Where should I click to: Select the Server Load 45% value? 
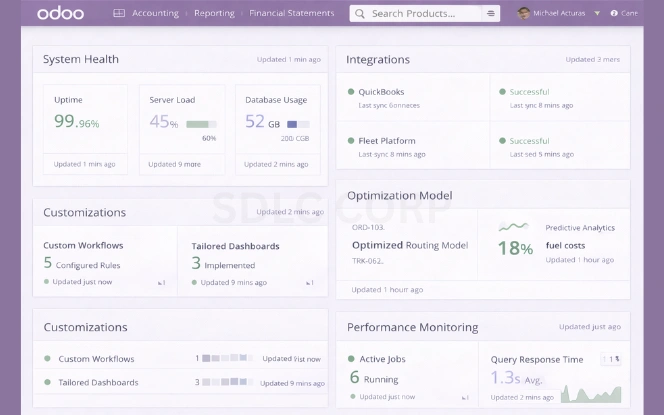163,122
